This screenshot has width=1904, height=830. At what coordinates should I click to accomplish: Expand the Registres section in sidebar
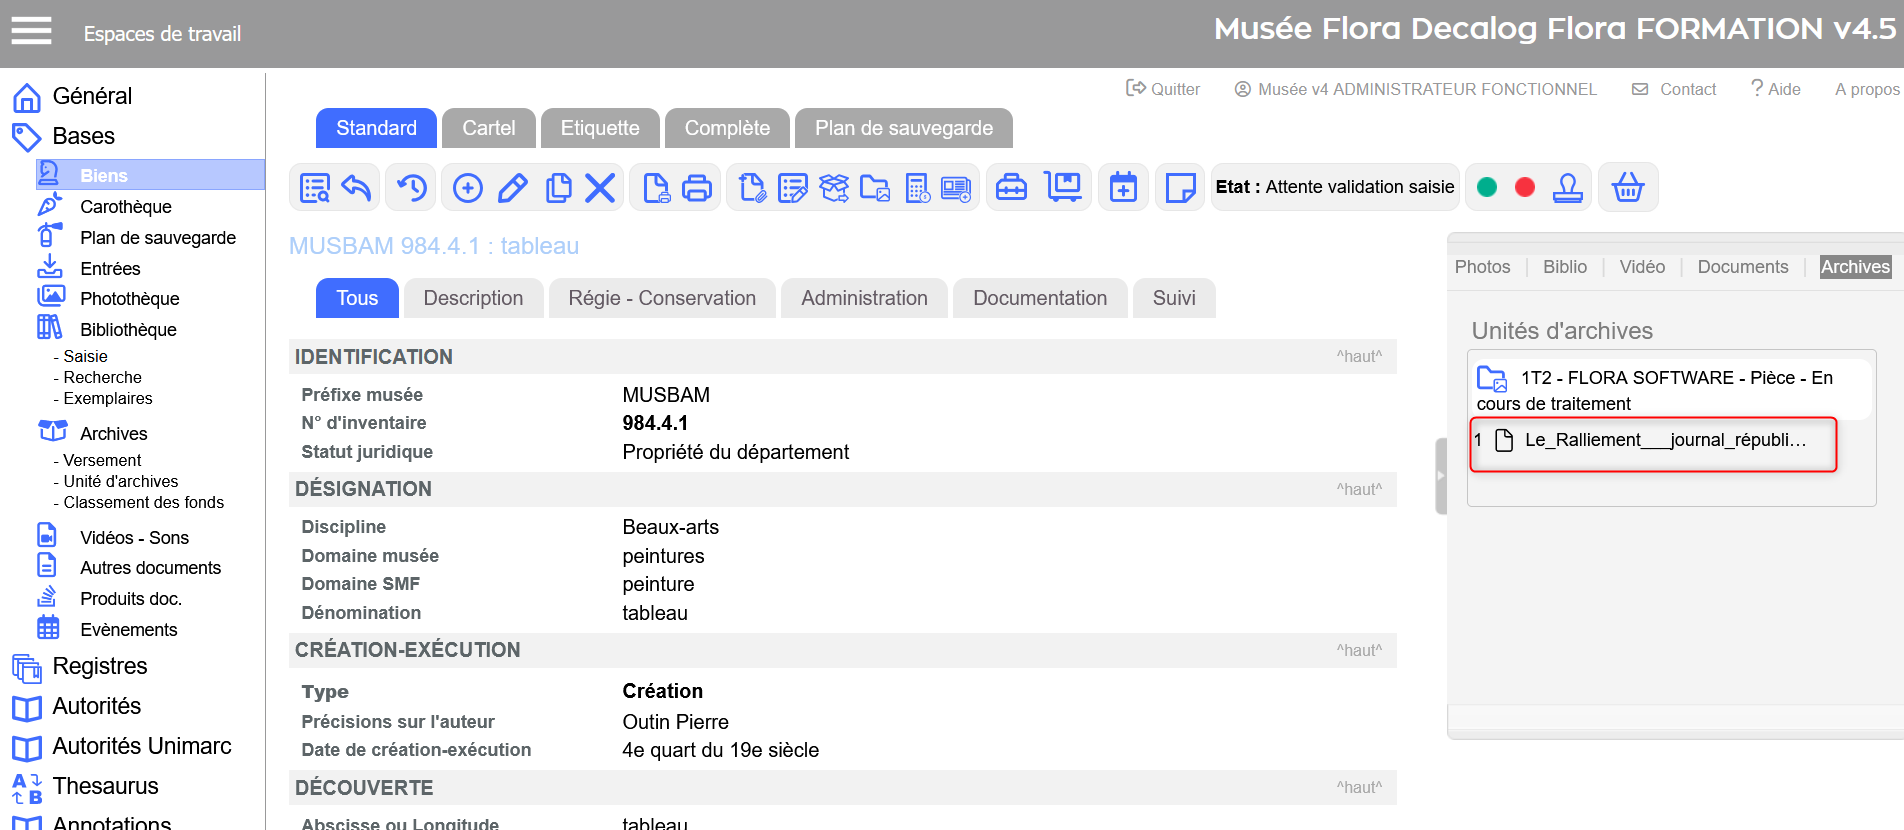[x=99, y=666]
